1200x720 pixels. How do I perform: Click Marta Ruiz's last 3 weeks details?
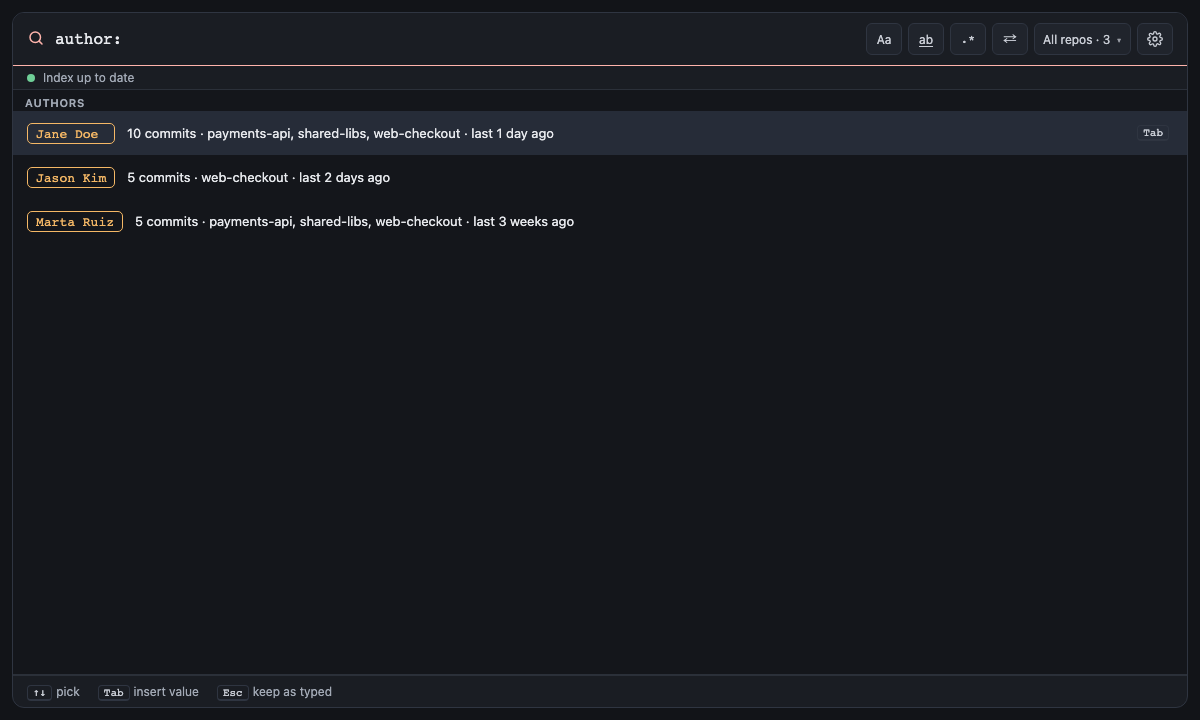click(x=354, y=221)
